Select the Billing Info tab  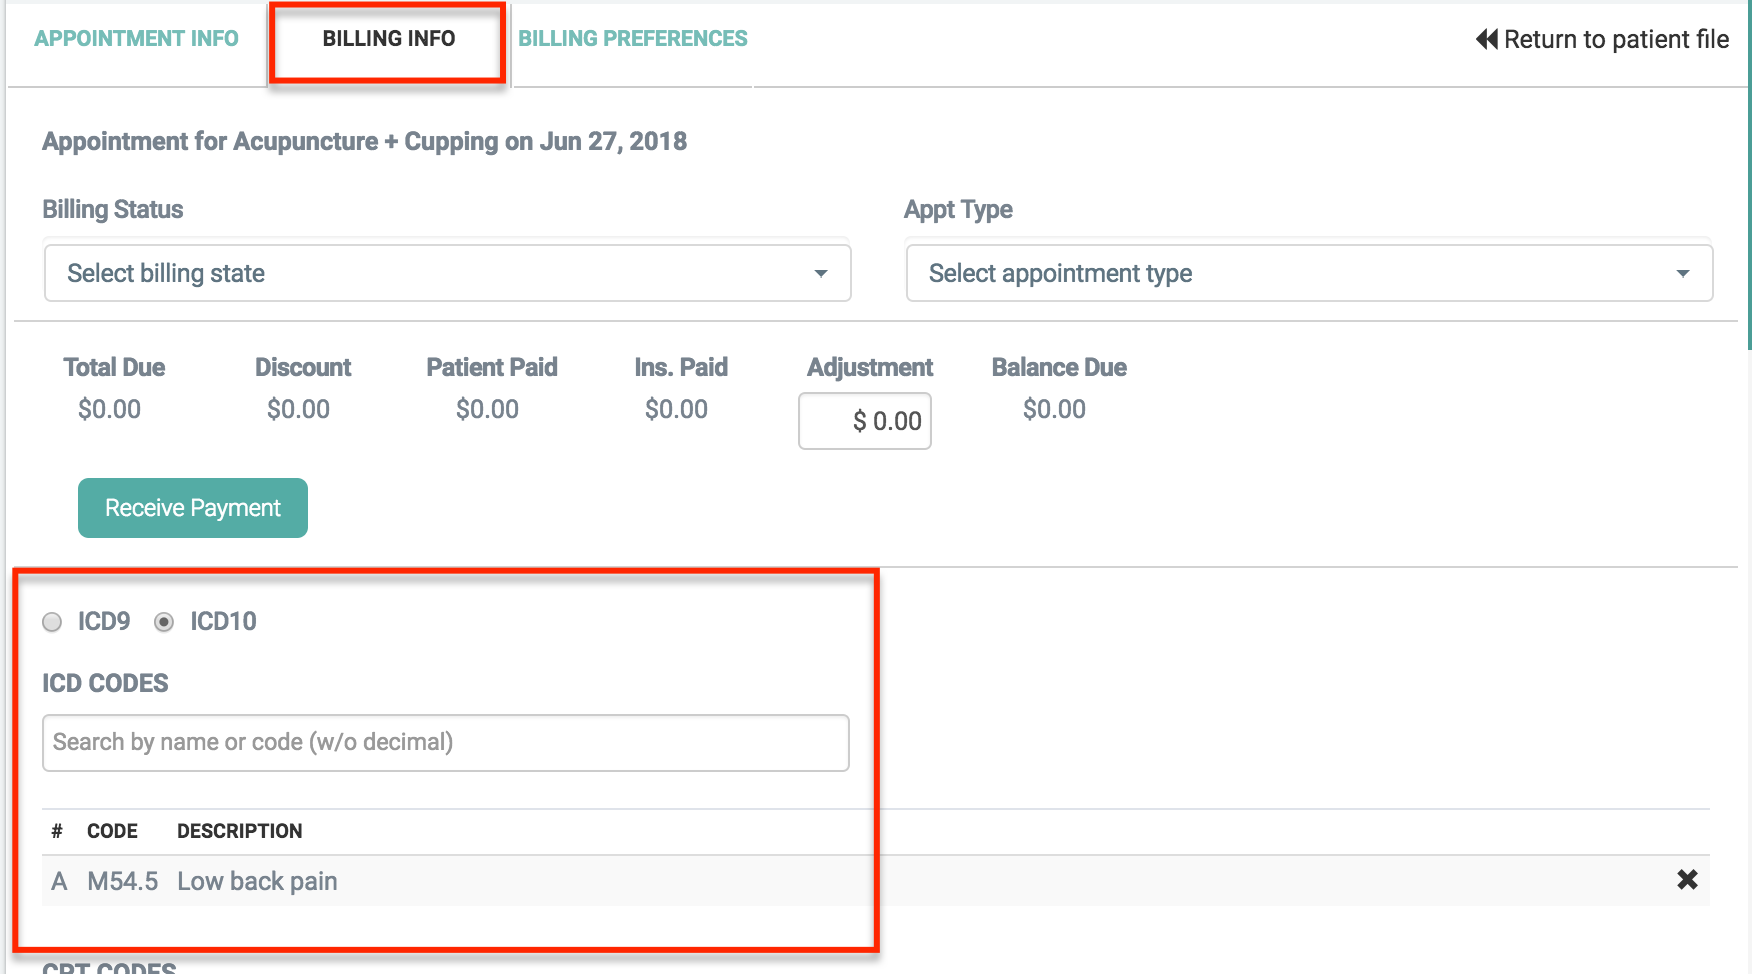[388, 39]
